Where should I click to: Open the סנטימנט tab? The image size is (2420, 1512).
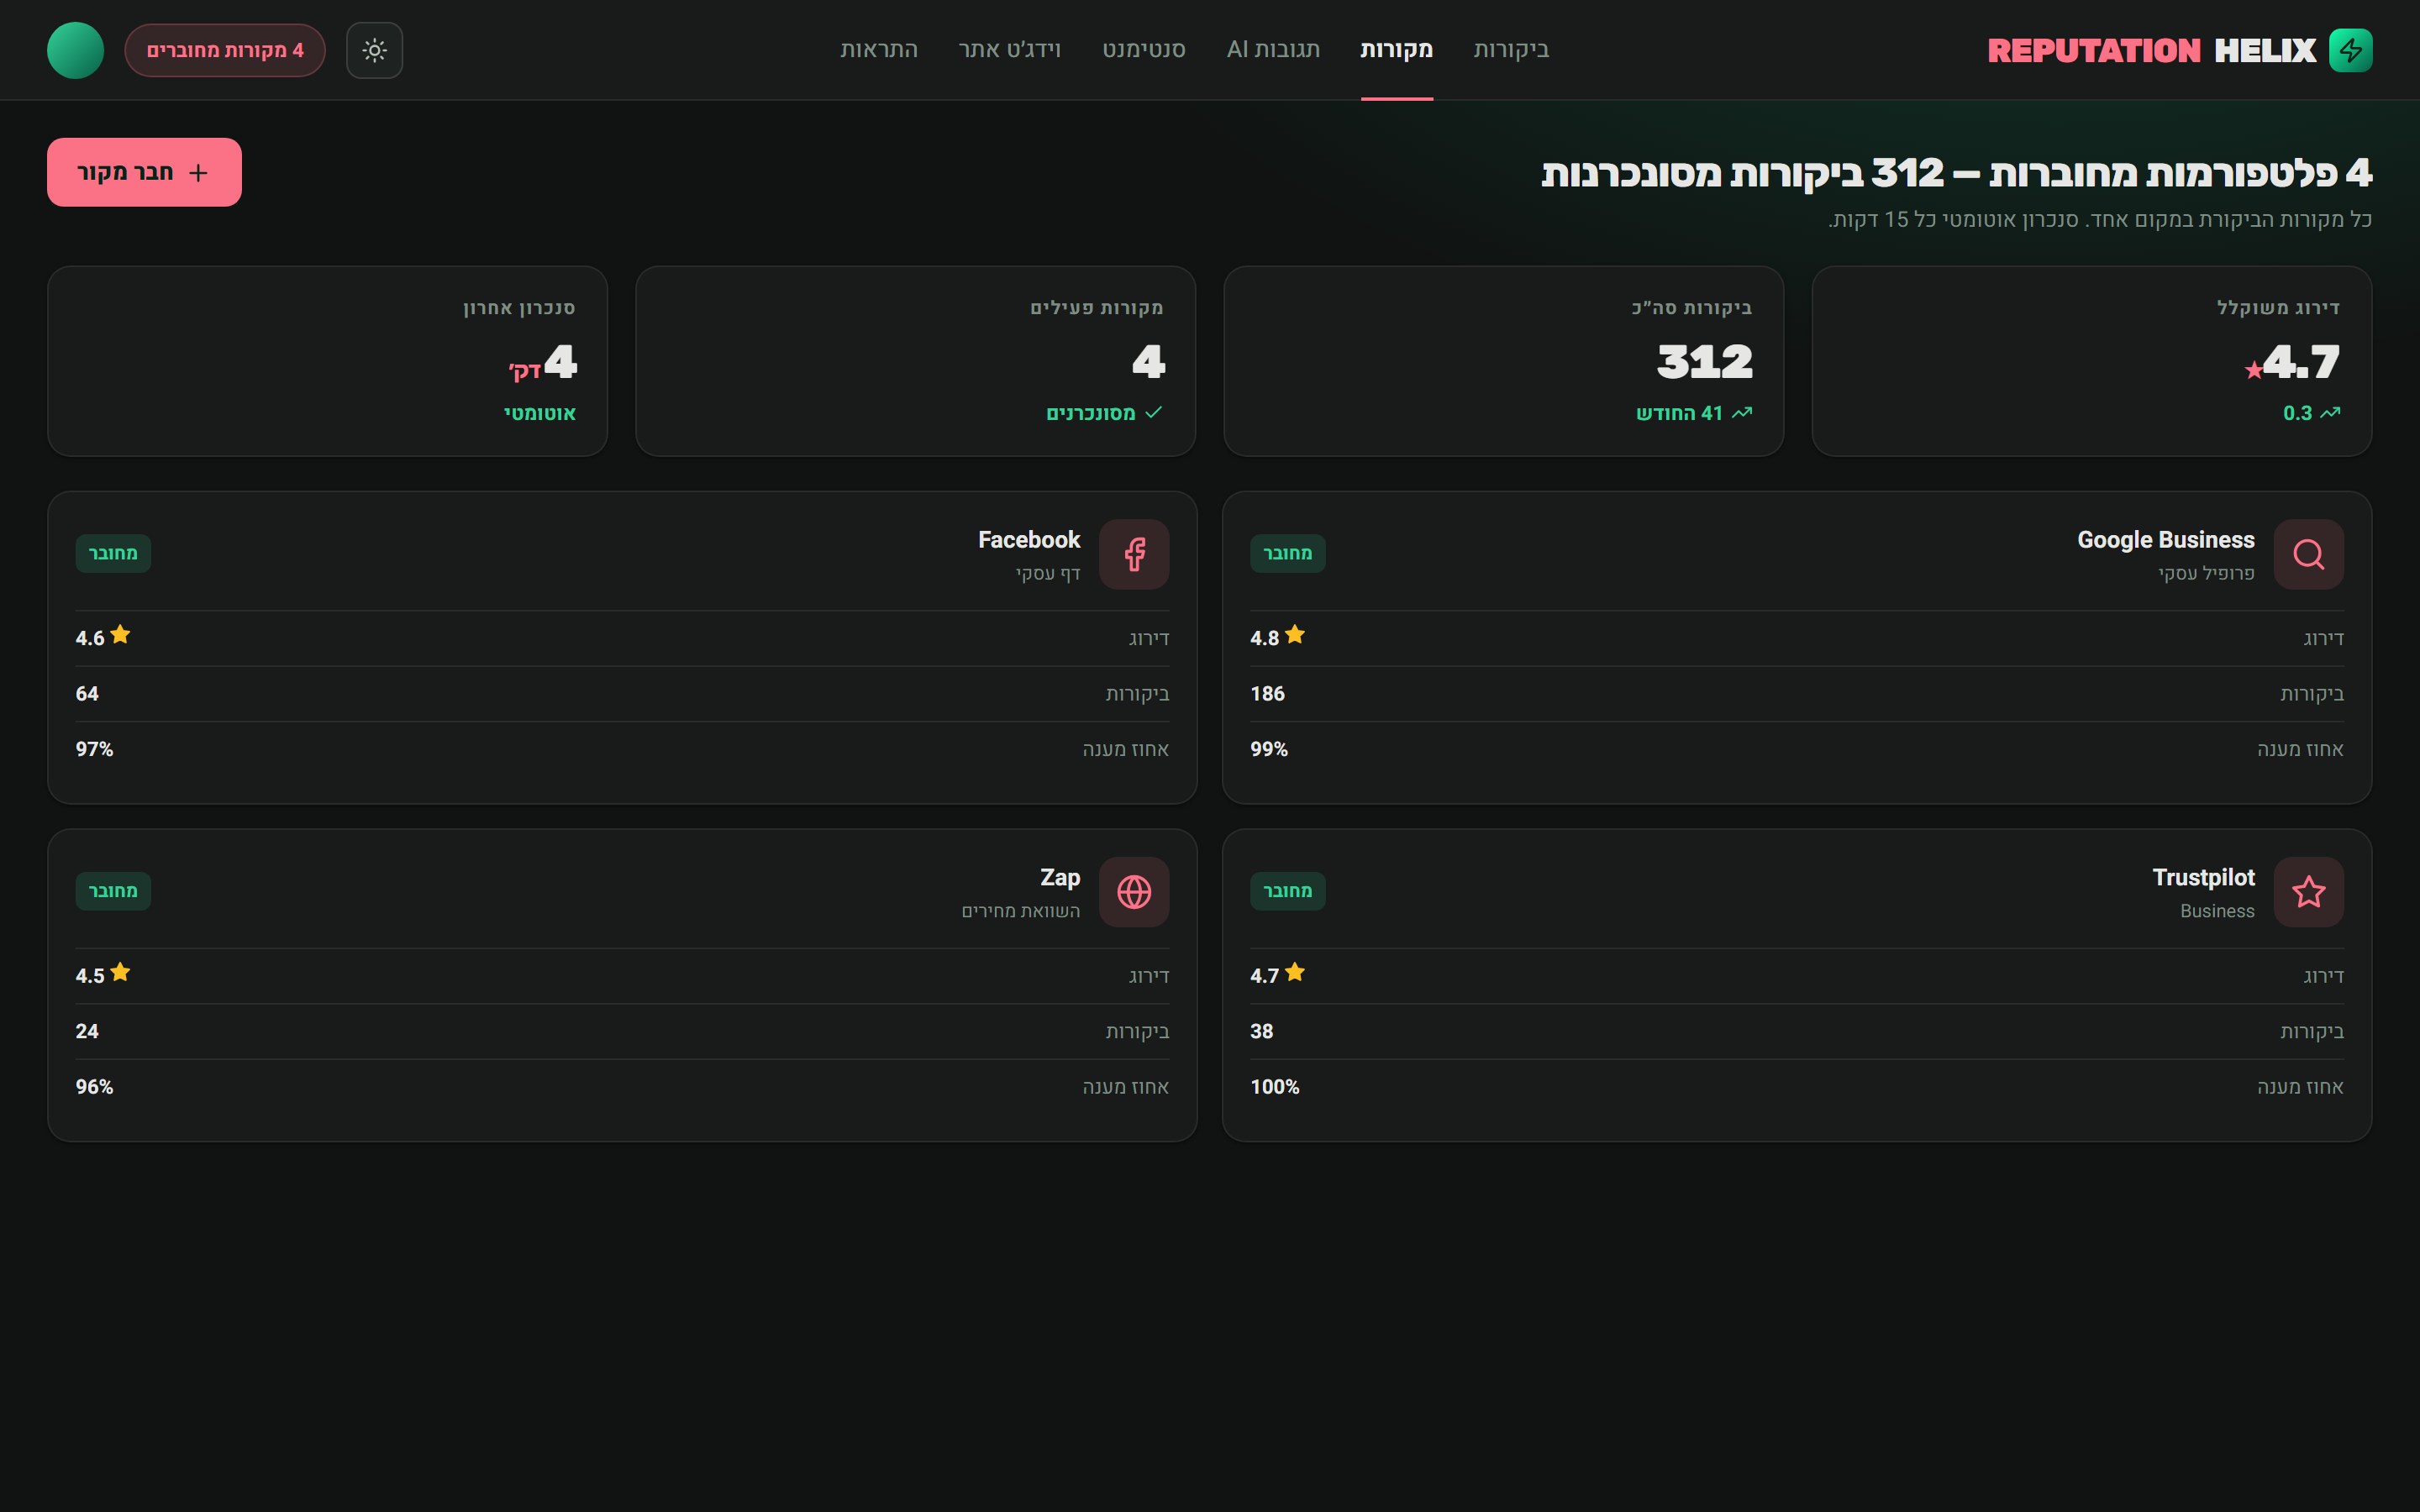1144,50
